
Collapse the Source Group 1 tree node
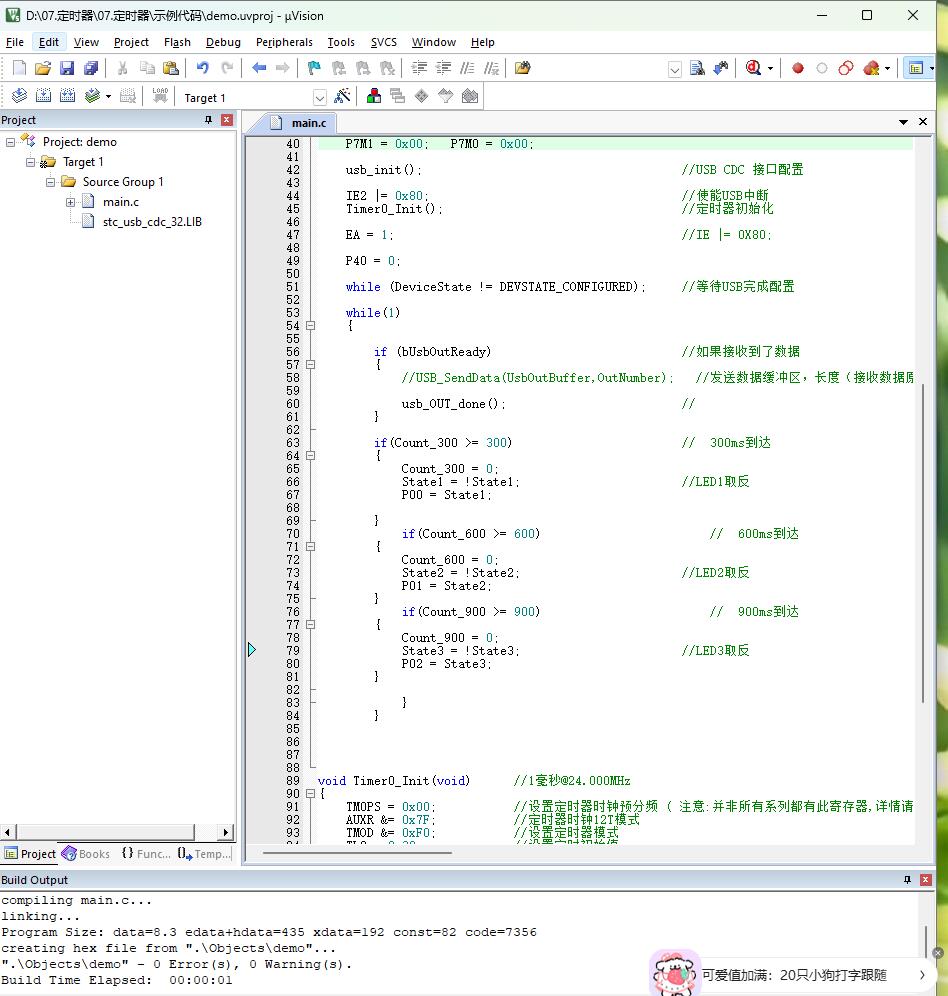[x=50, y=182]
